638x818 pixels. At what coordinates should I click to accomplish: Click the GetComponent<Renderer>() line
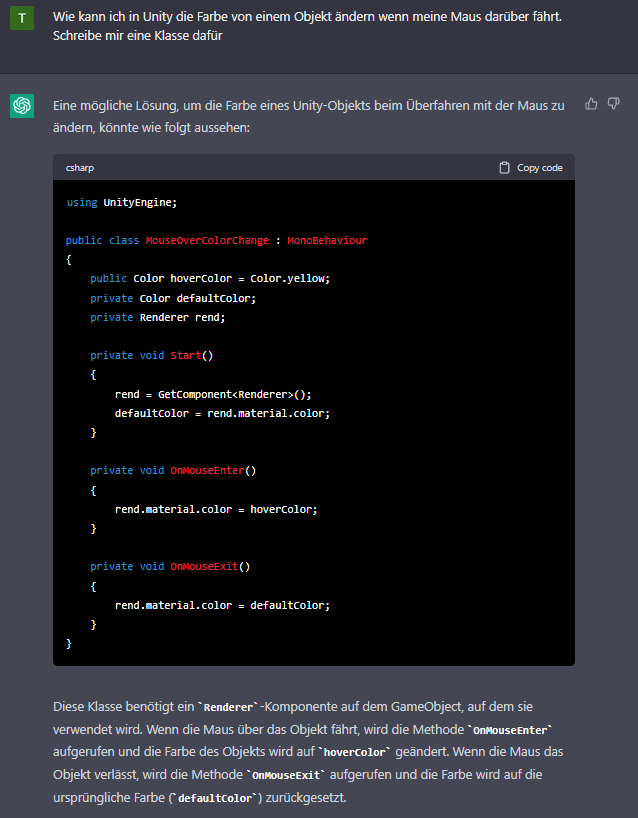click(x=213, y=394)
